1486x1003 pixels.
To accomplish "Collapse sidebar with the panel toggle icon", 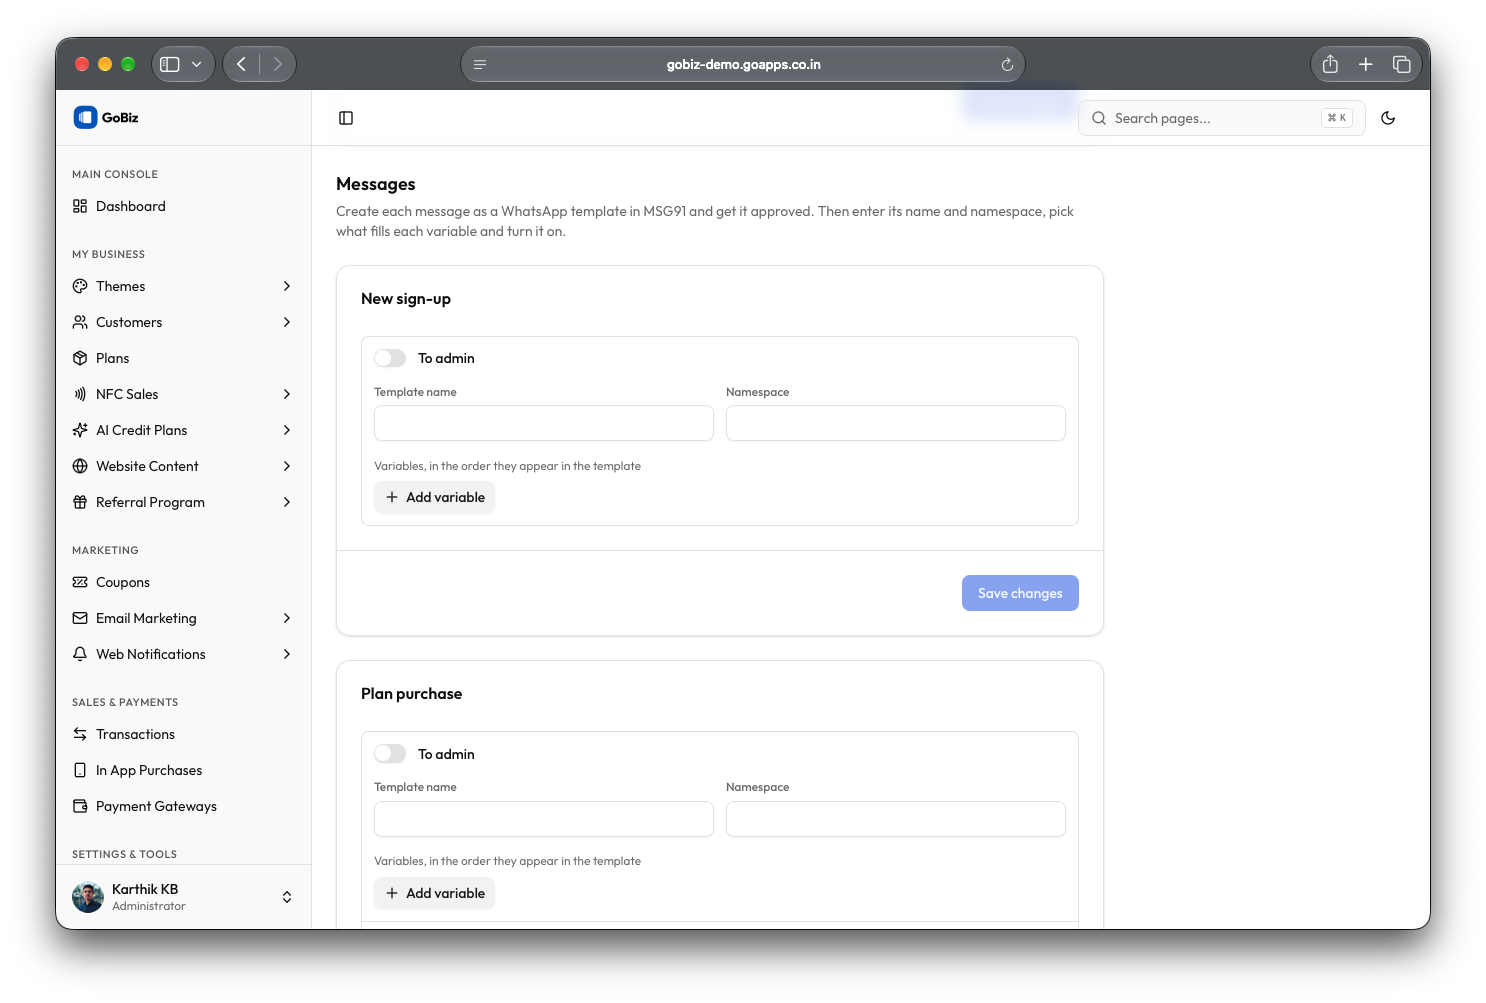I will 346,118.
